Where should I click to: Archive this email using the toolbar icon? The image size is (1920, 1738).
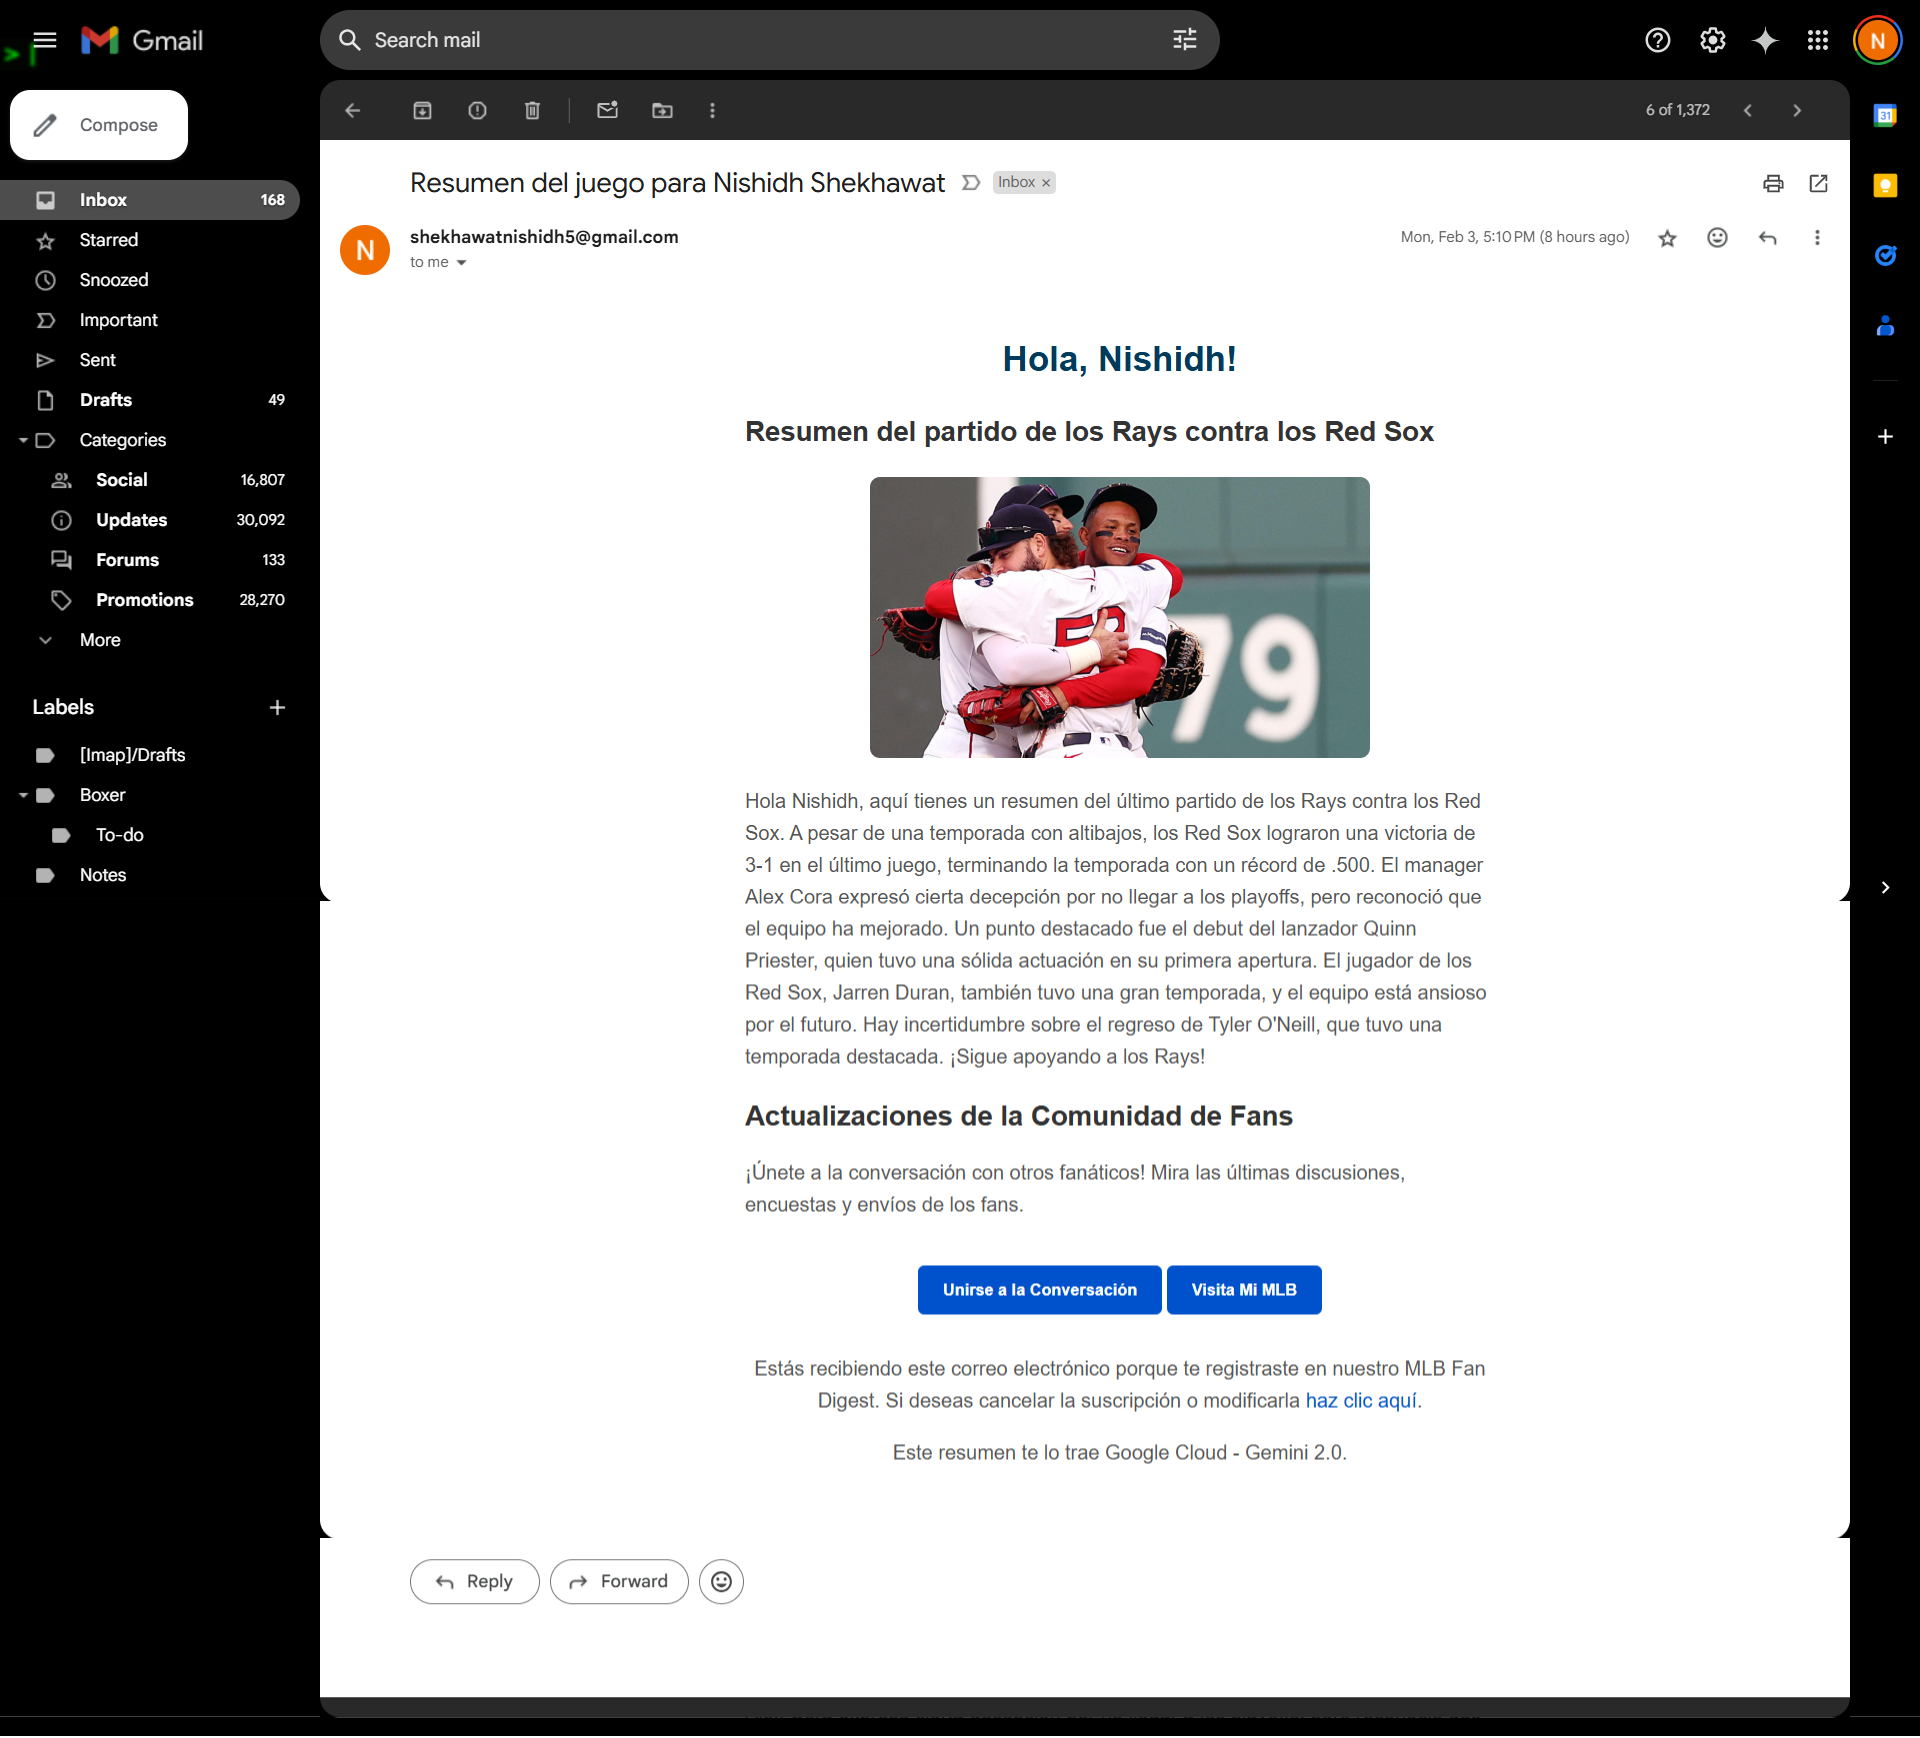(x=422, y=111)
